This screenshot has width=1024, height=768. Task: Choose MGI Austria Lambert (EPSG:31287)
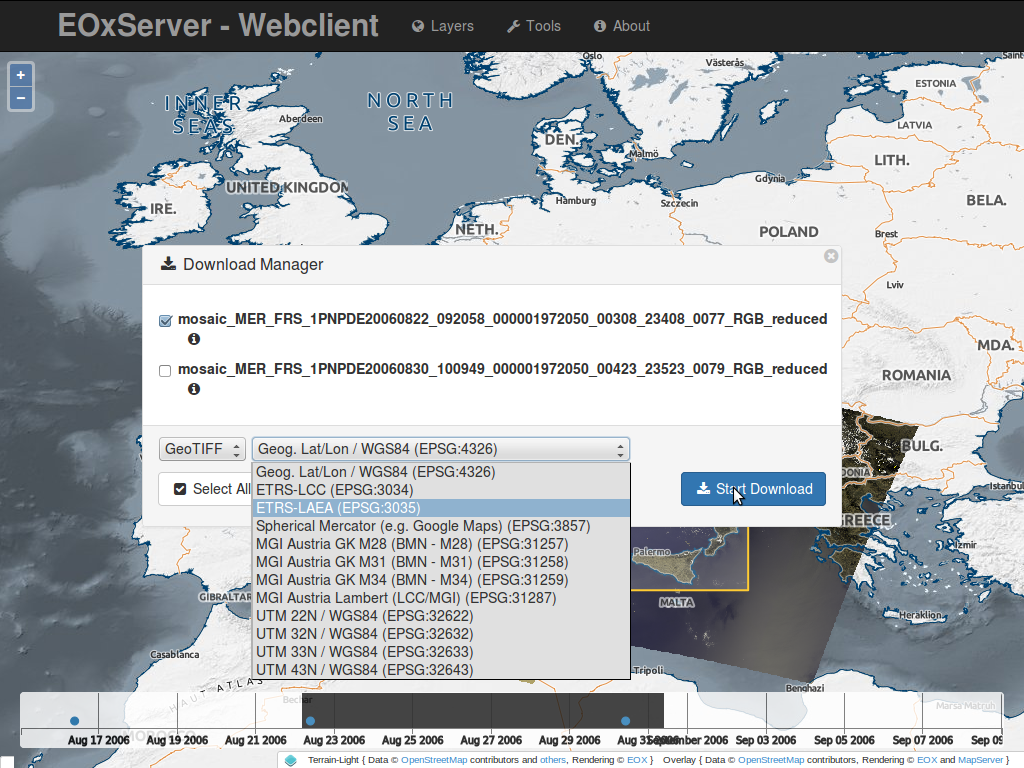(441, 598)
